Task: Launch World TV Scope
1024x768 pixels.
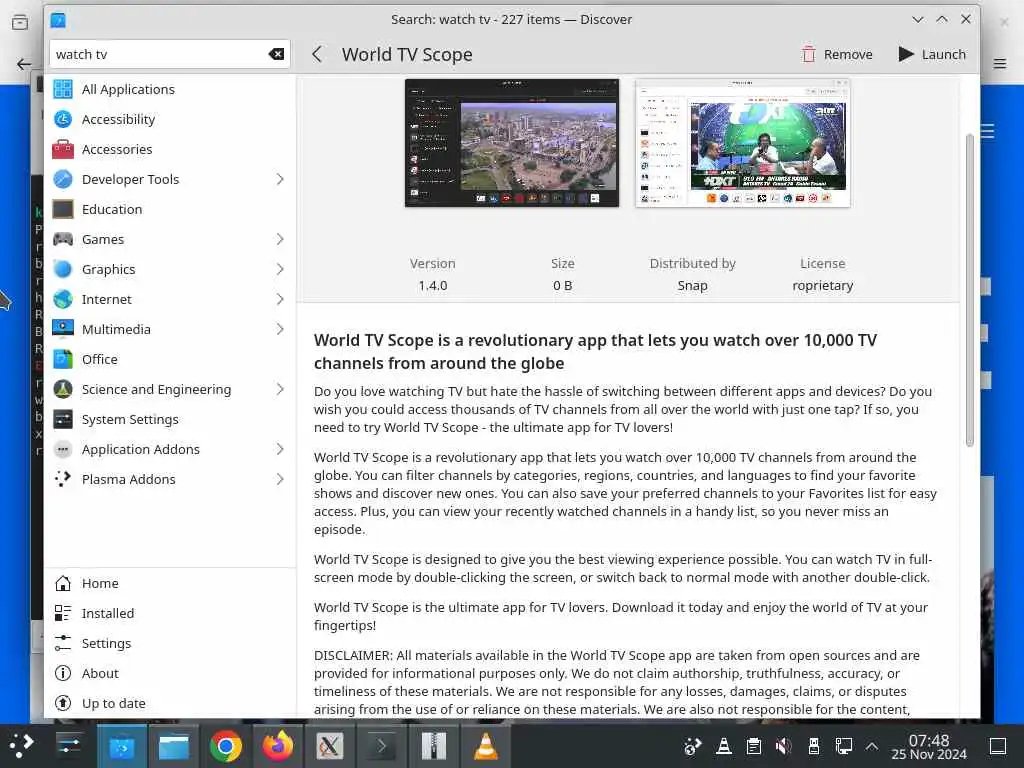Action: tap(931, 54)
